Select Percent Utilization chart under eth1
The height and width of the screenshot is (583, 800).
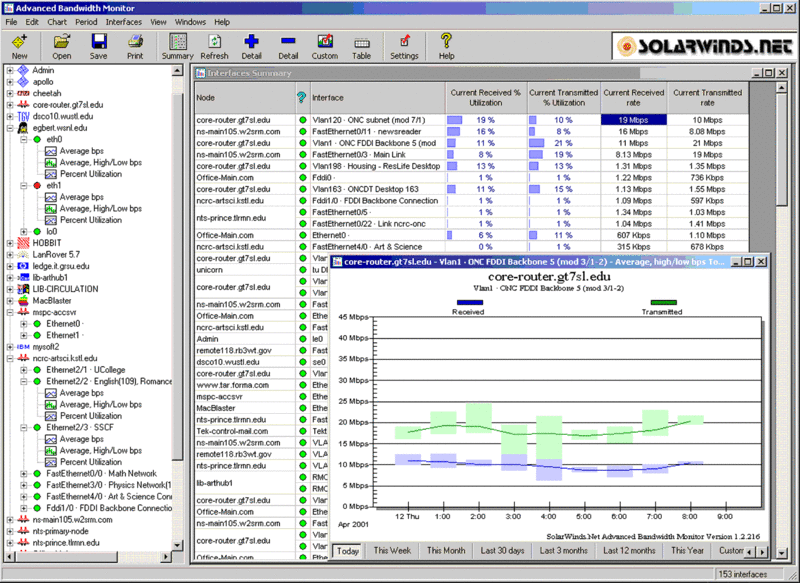point(91,220)
